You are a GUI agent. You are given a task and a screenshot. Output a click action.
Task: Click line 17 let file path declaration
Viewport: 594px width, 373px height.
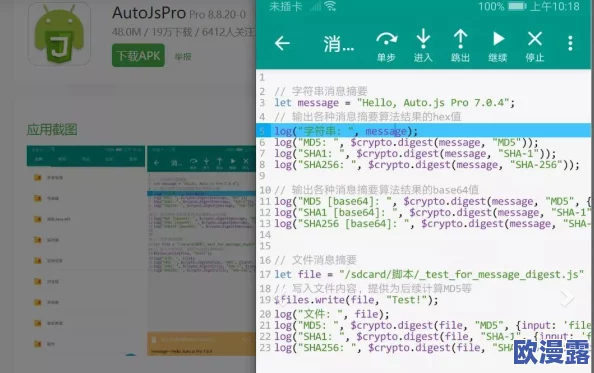click(x=429, y=274)
